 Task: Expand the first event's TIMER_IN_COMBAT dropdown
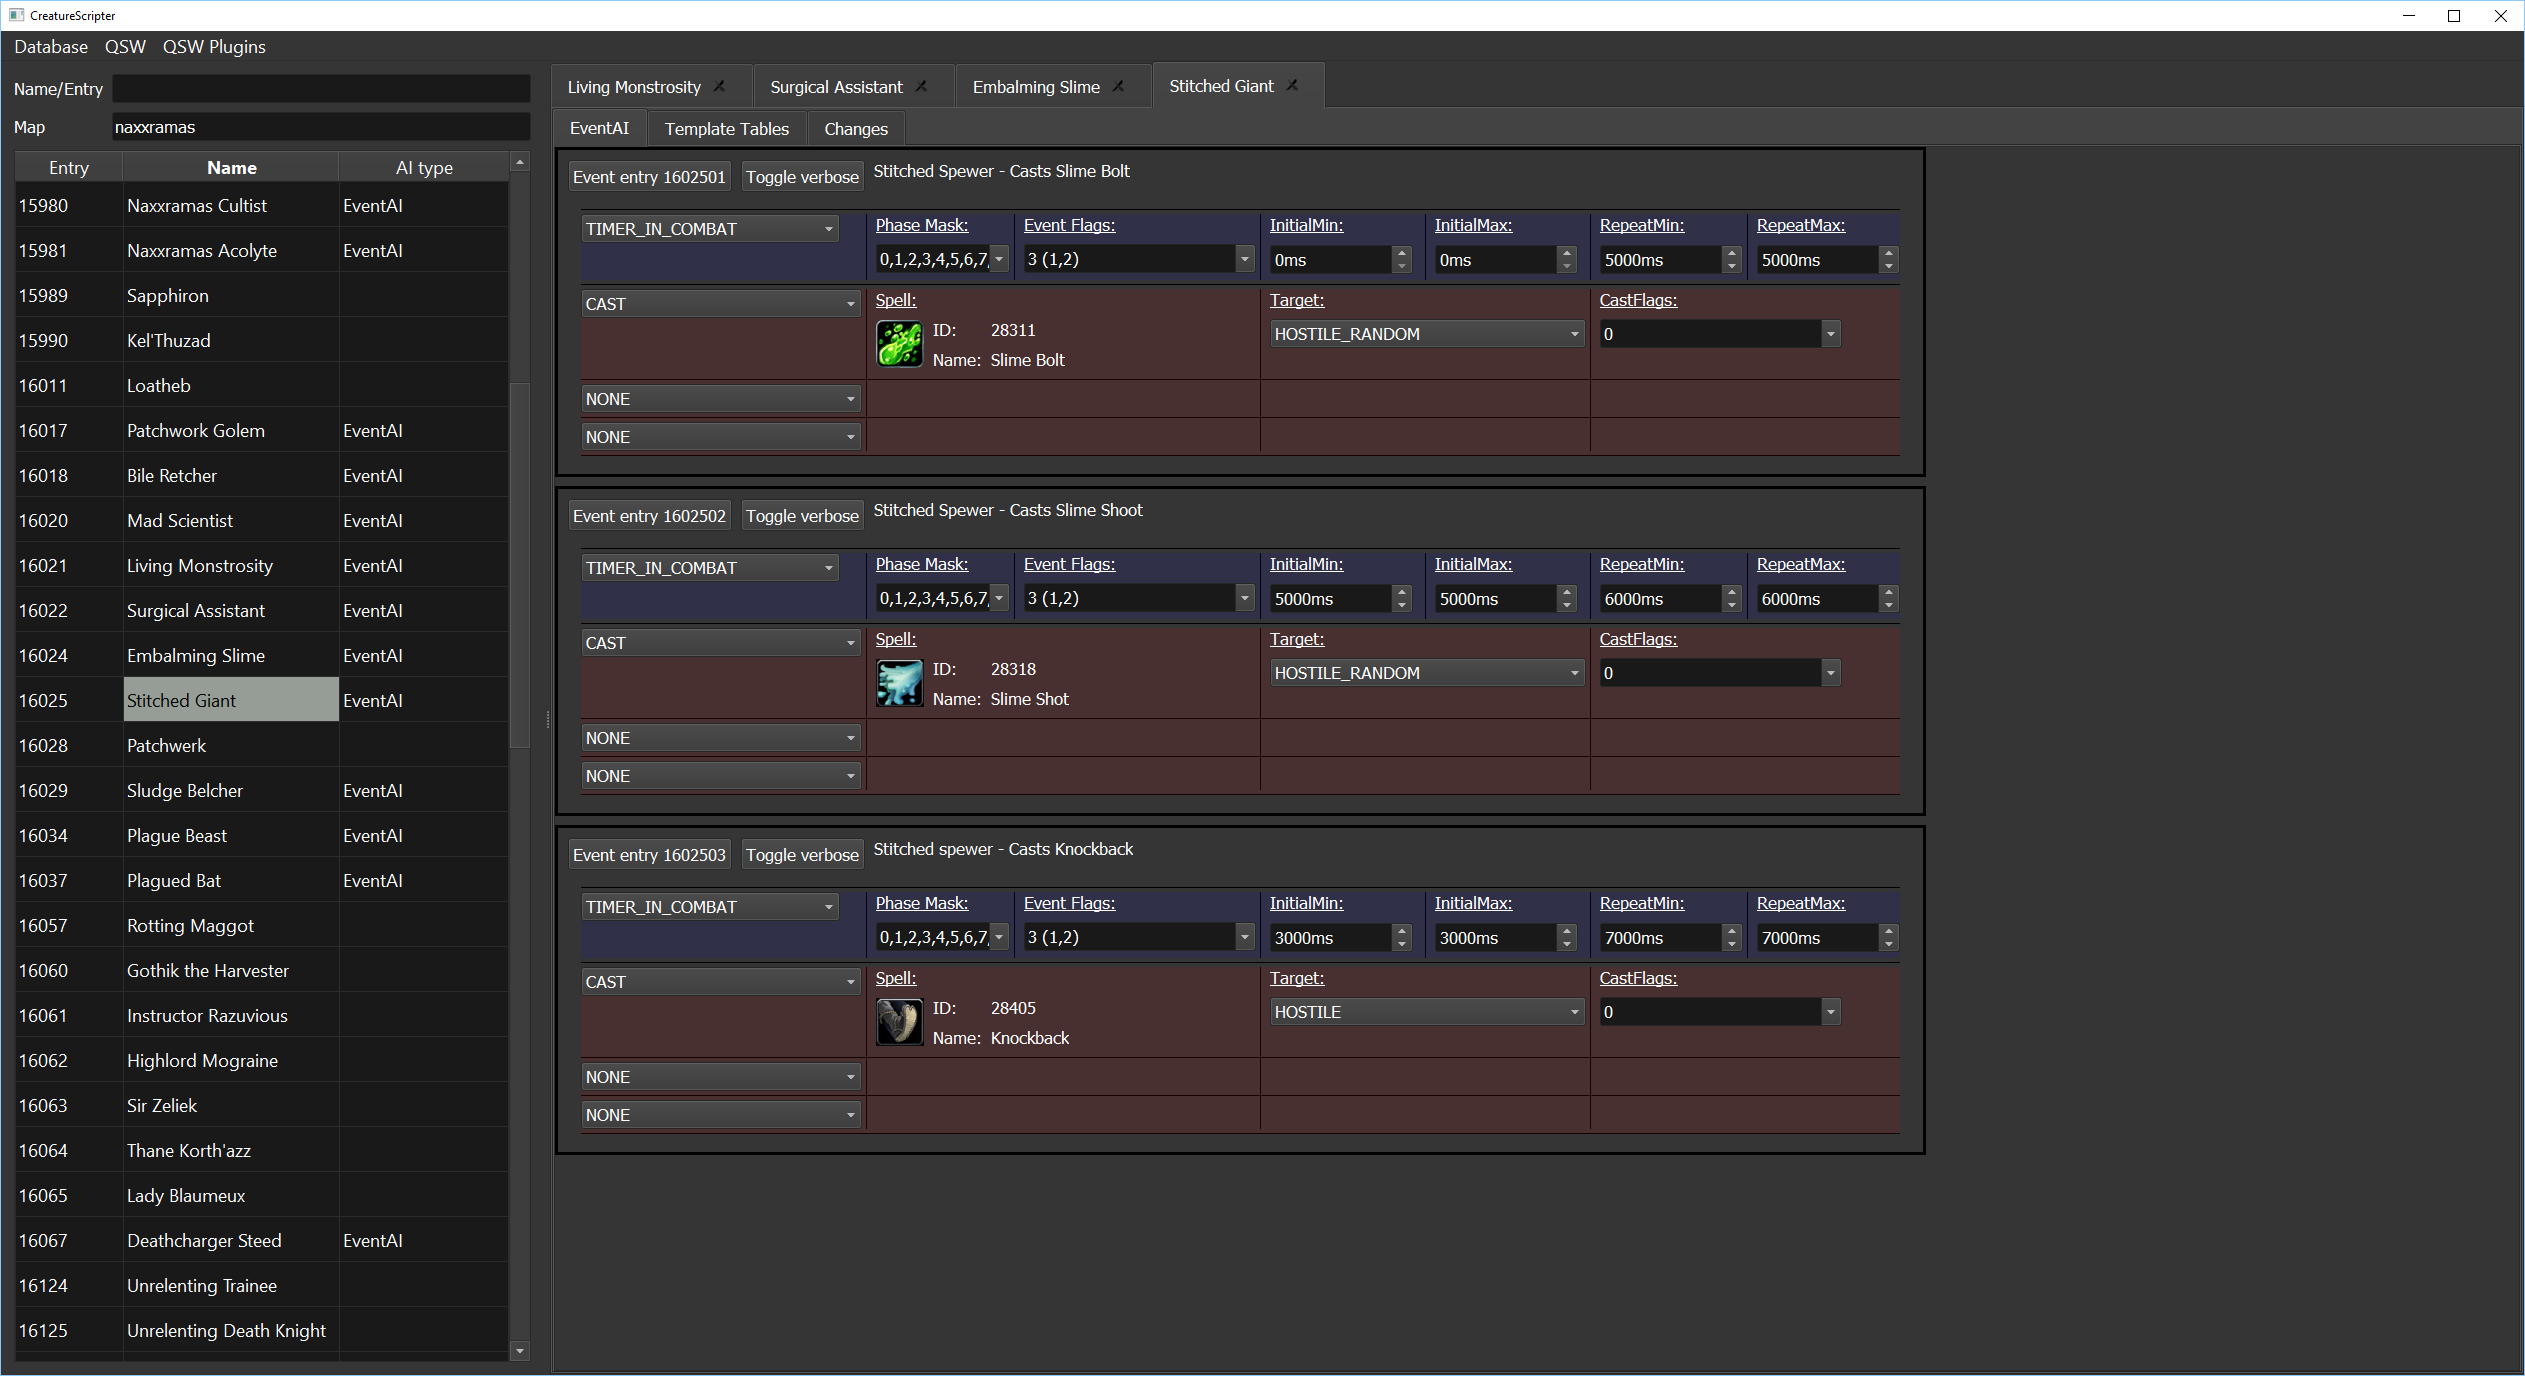709,229
